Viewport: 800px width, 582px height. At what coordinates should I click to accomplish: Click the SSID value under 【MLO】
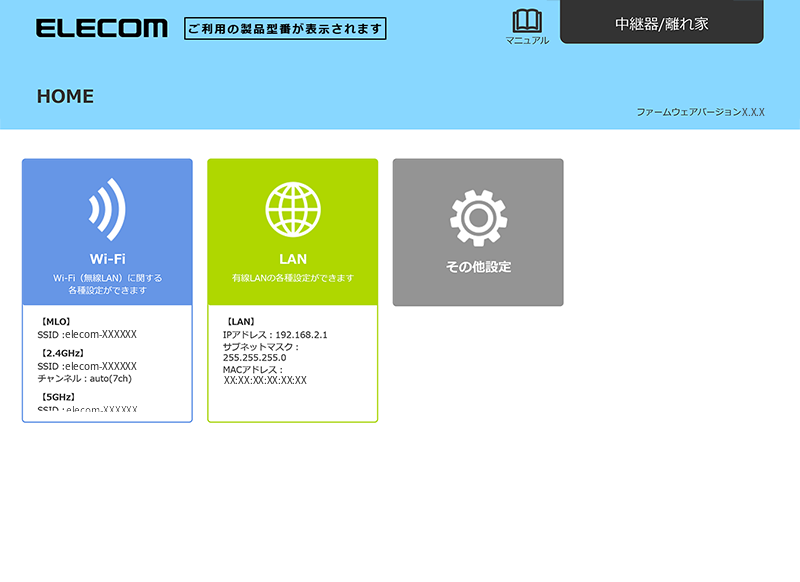pos(101,335)
